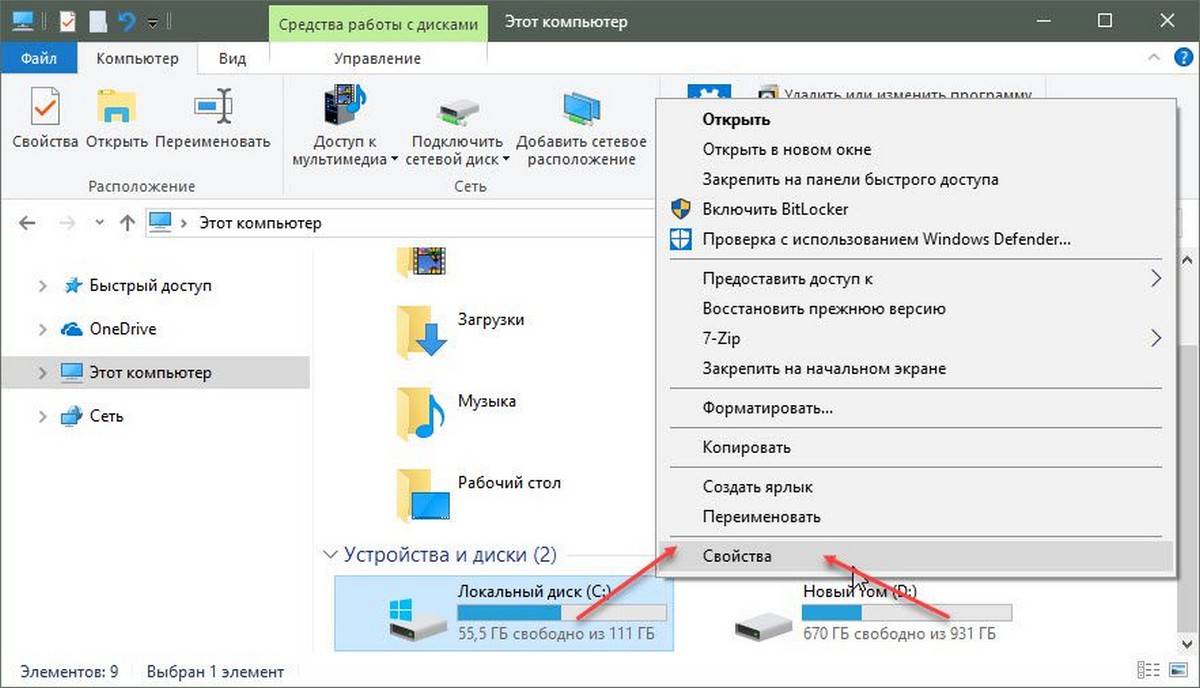Choose Переименовать in context menu

[915, 517]
